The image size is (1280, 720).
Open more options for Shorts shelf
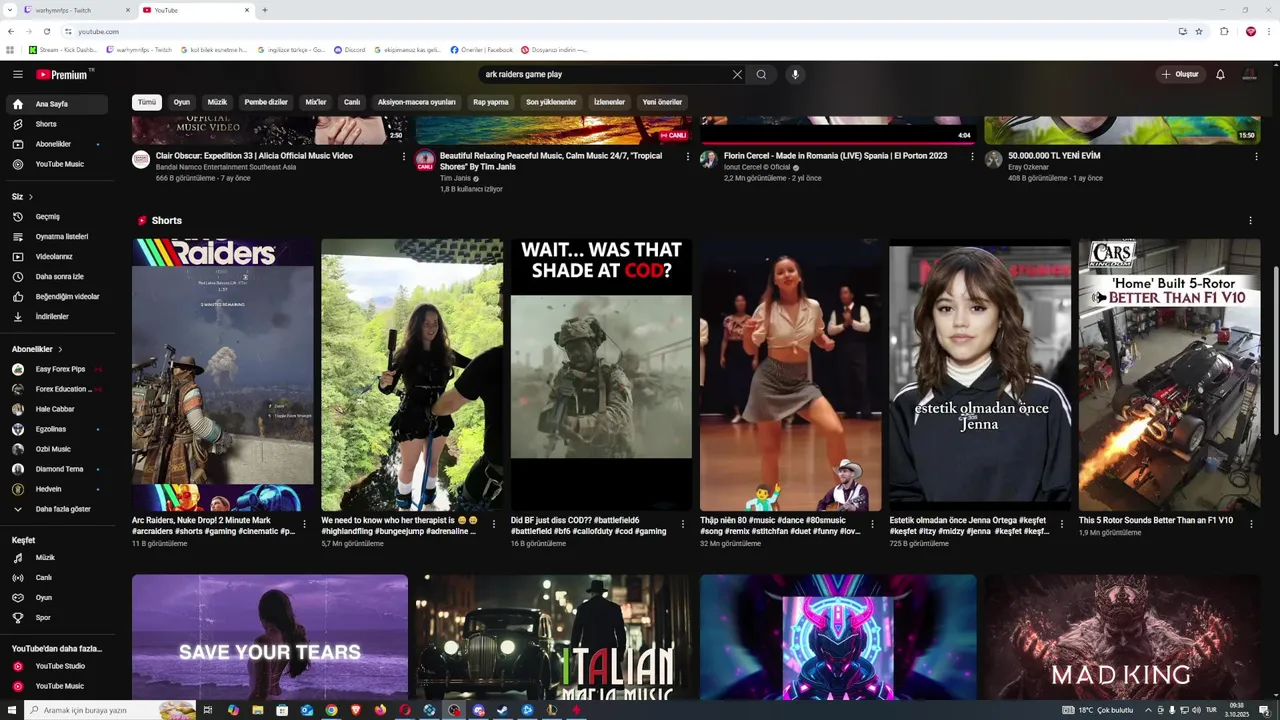(1250, 220)
